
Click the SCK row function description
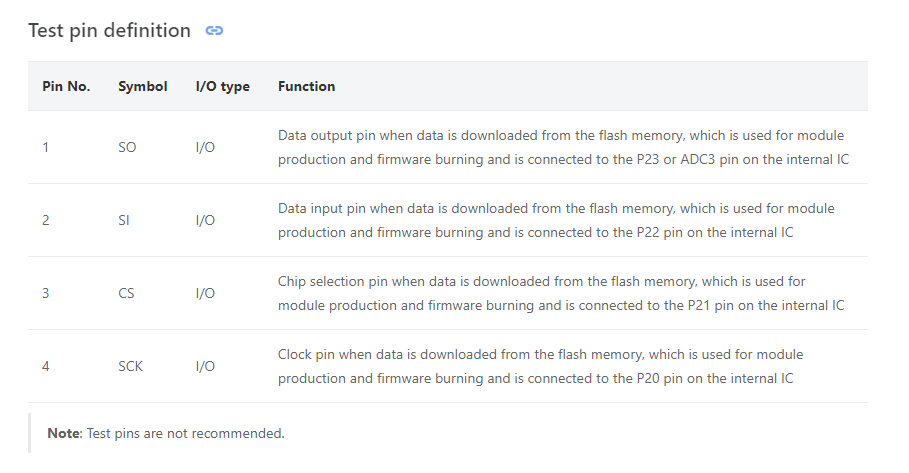tap(540, 366)
